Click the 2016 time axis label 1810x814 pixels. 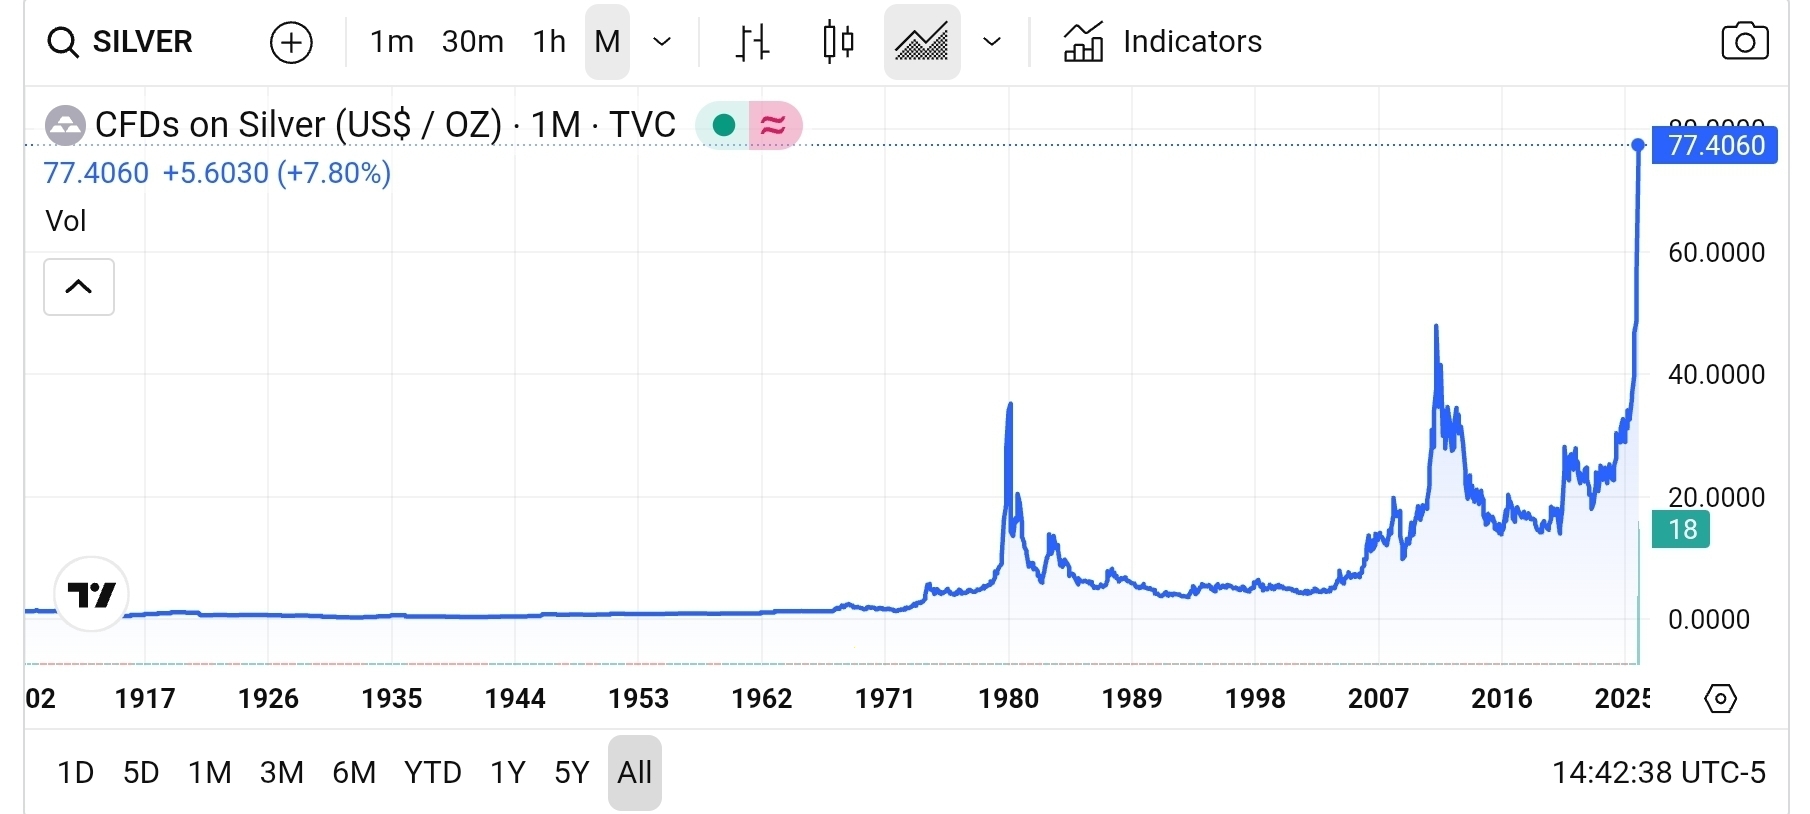[1502, 698]
